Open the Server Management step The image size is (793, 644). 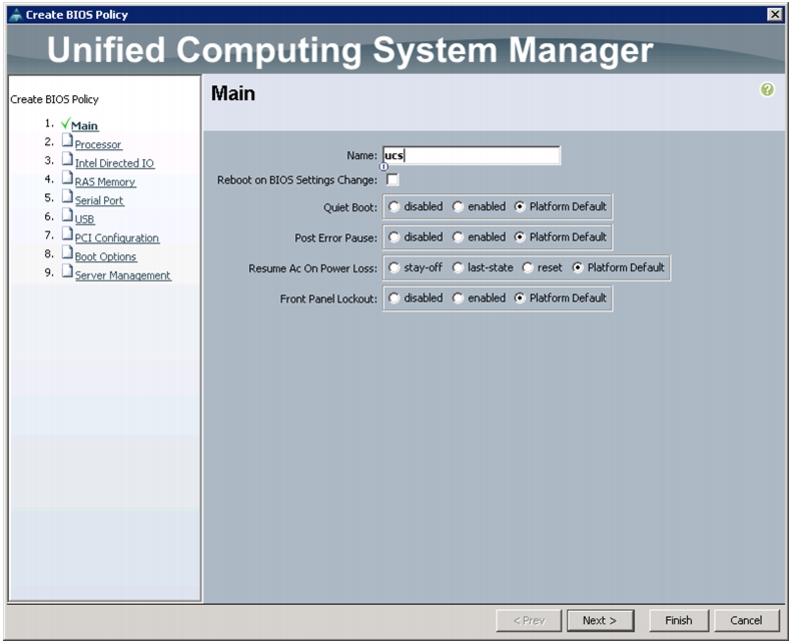pyautogui.click(x=123, y=276)
